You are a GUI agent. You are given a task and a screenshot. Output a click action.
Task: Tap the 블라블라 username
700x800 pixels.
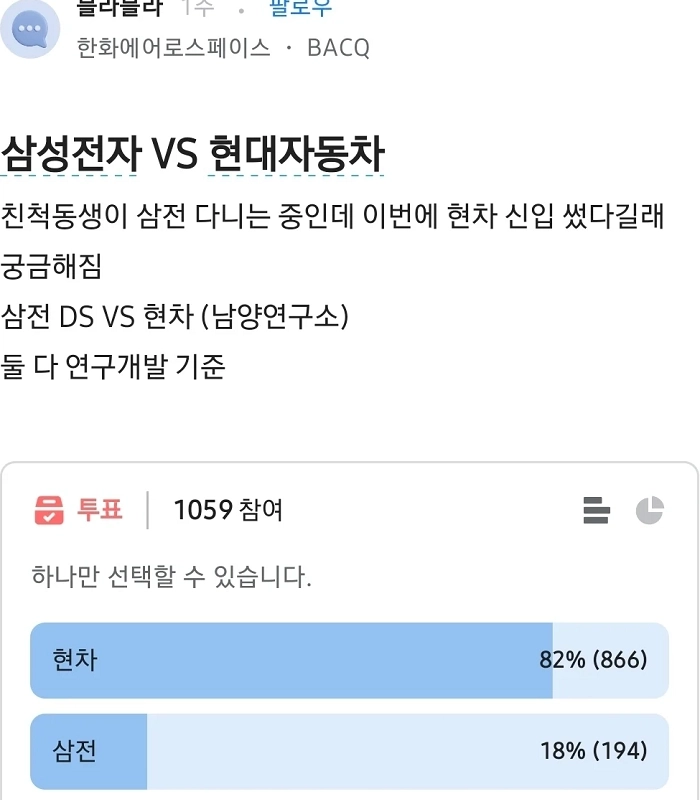(x=118, y=9)
